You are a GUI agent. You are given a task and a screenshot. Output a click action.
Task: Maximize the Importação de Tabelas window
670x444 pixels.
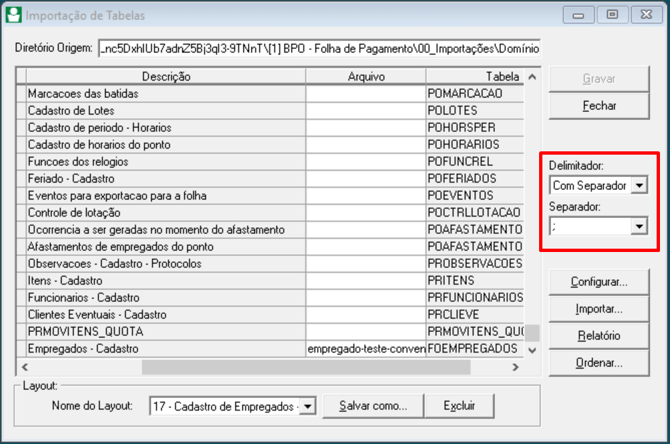click(x=612, y=15)
